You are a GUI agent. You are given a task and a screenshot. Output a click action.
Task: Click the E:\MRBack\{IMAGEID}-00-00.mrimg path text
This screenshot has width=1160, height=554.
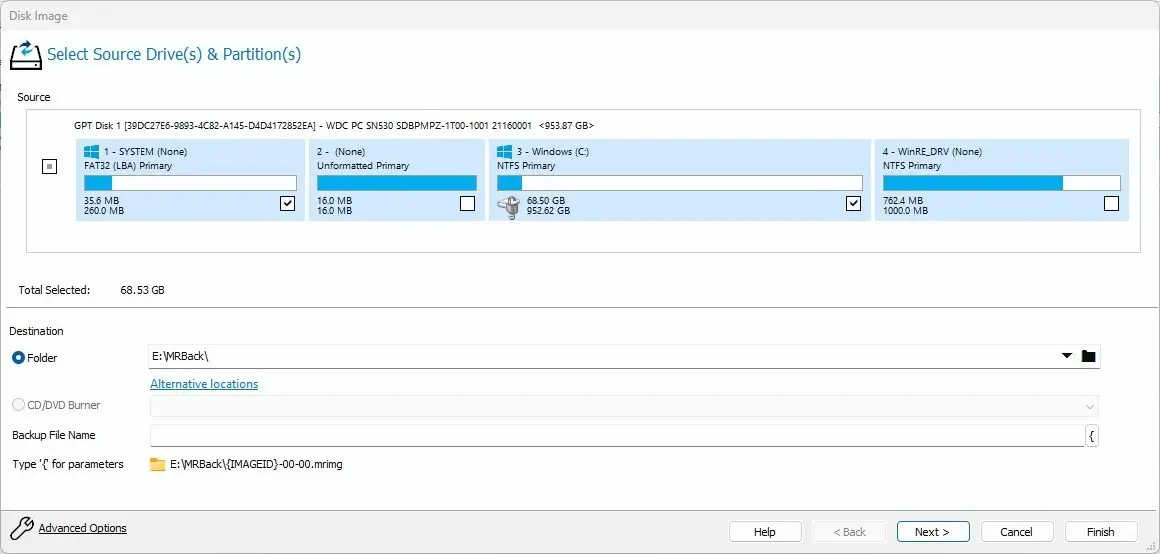256,465
